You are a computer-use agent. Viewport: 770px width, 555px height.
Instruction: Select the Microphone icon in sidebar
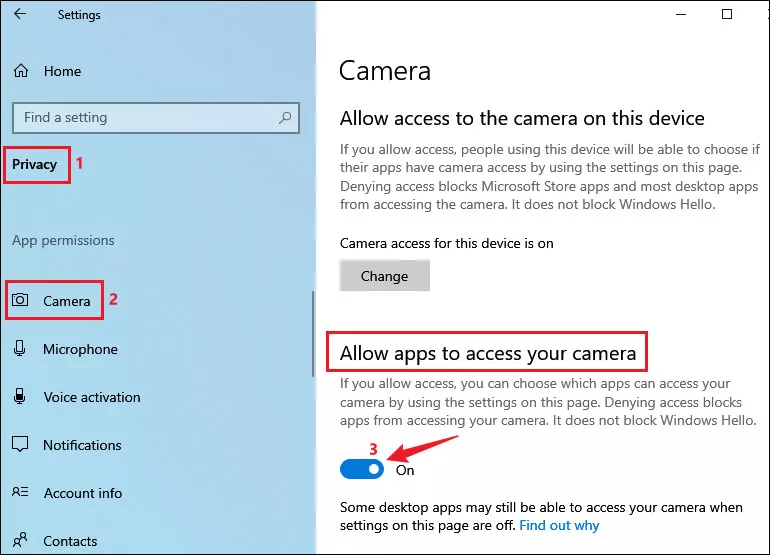(x=20, y=348)
